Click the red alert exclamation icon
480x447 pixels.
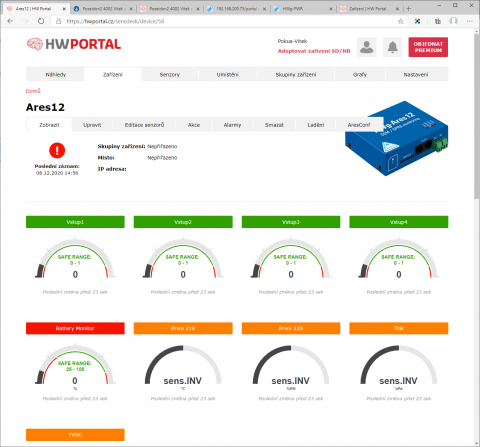[x=57, y=150]
